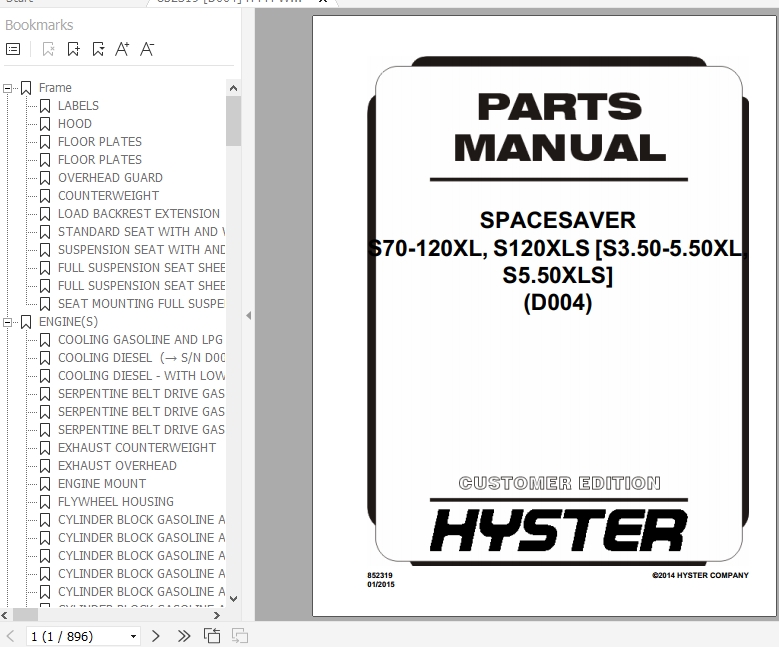Image resolution: width=779 pixels, height=647 pixels.
Task: Click the ©2014 HYSTER COMPANY text
Action: [x=700, y=575]
